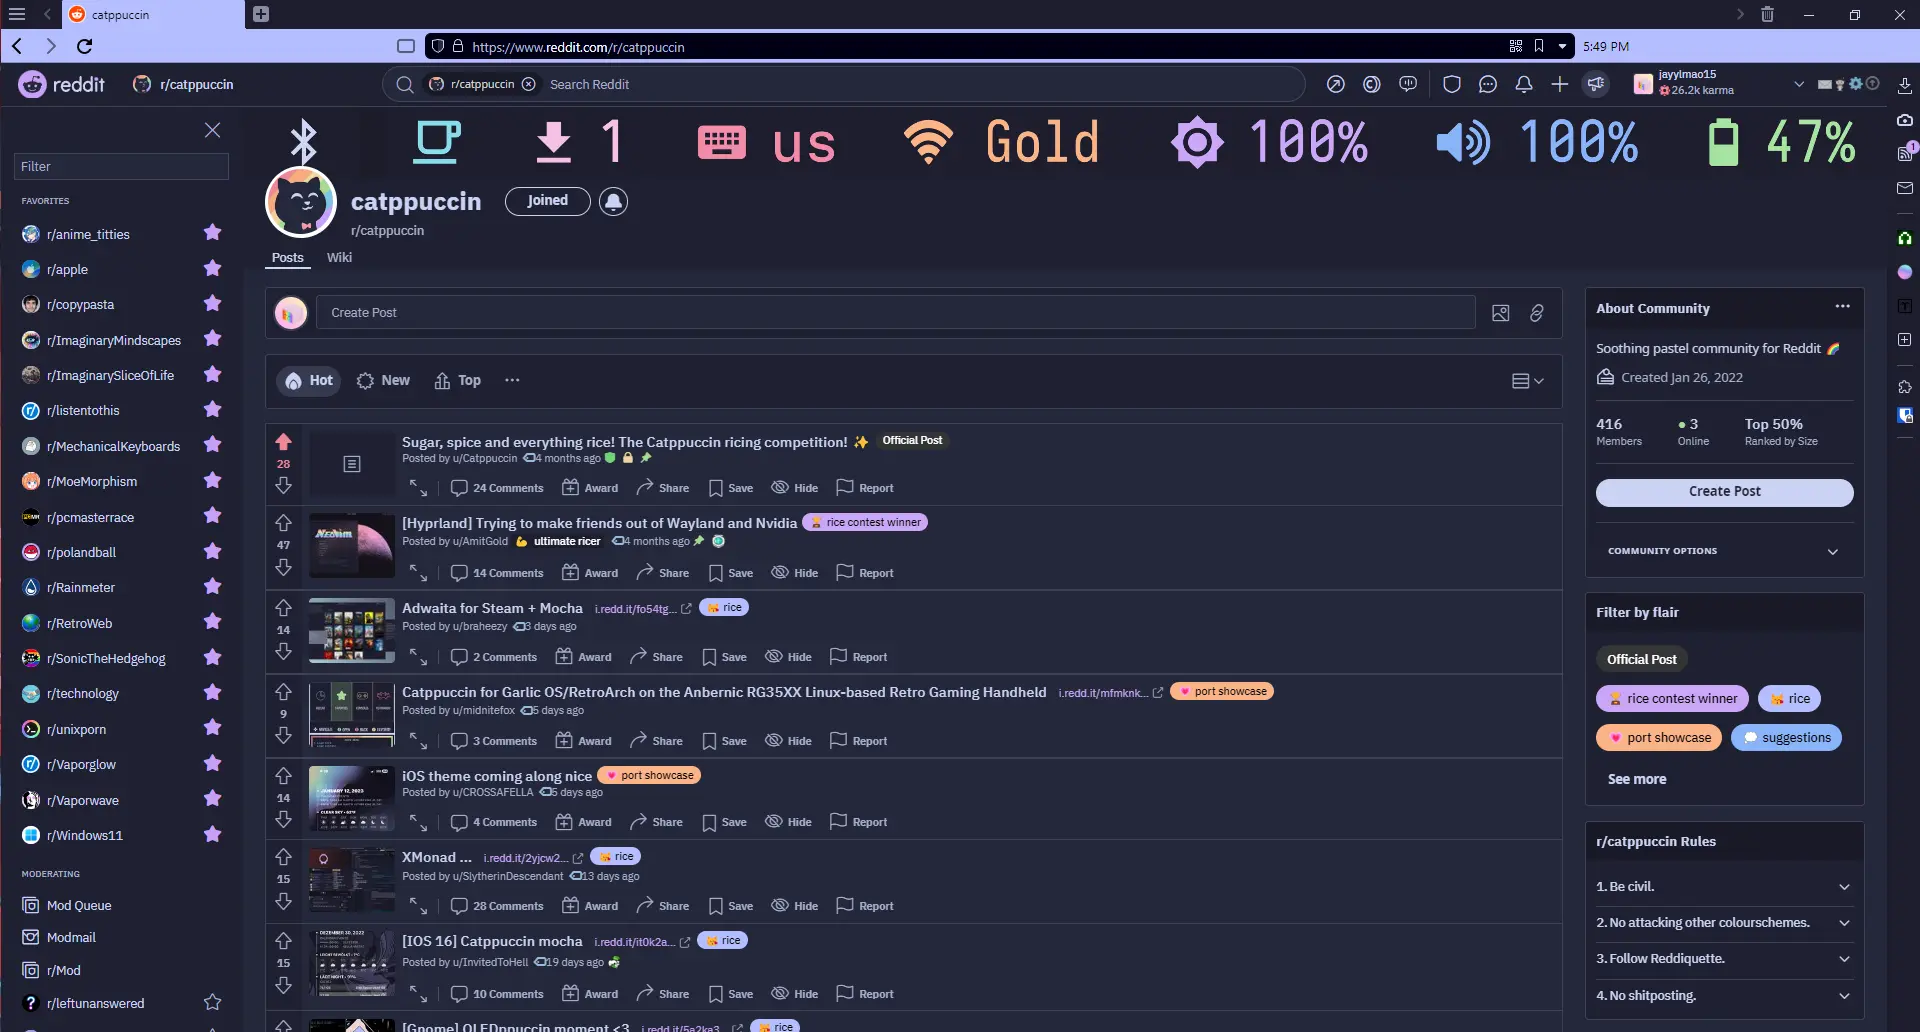Attach link via link icon in Create Post
1920x1032 pixels.
pos(1536,313)
